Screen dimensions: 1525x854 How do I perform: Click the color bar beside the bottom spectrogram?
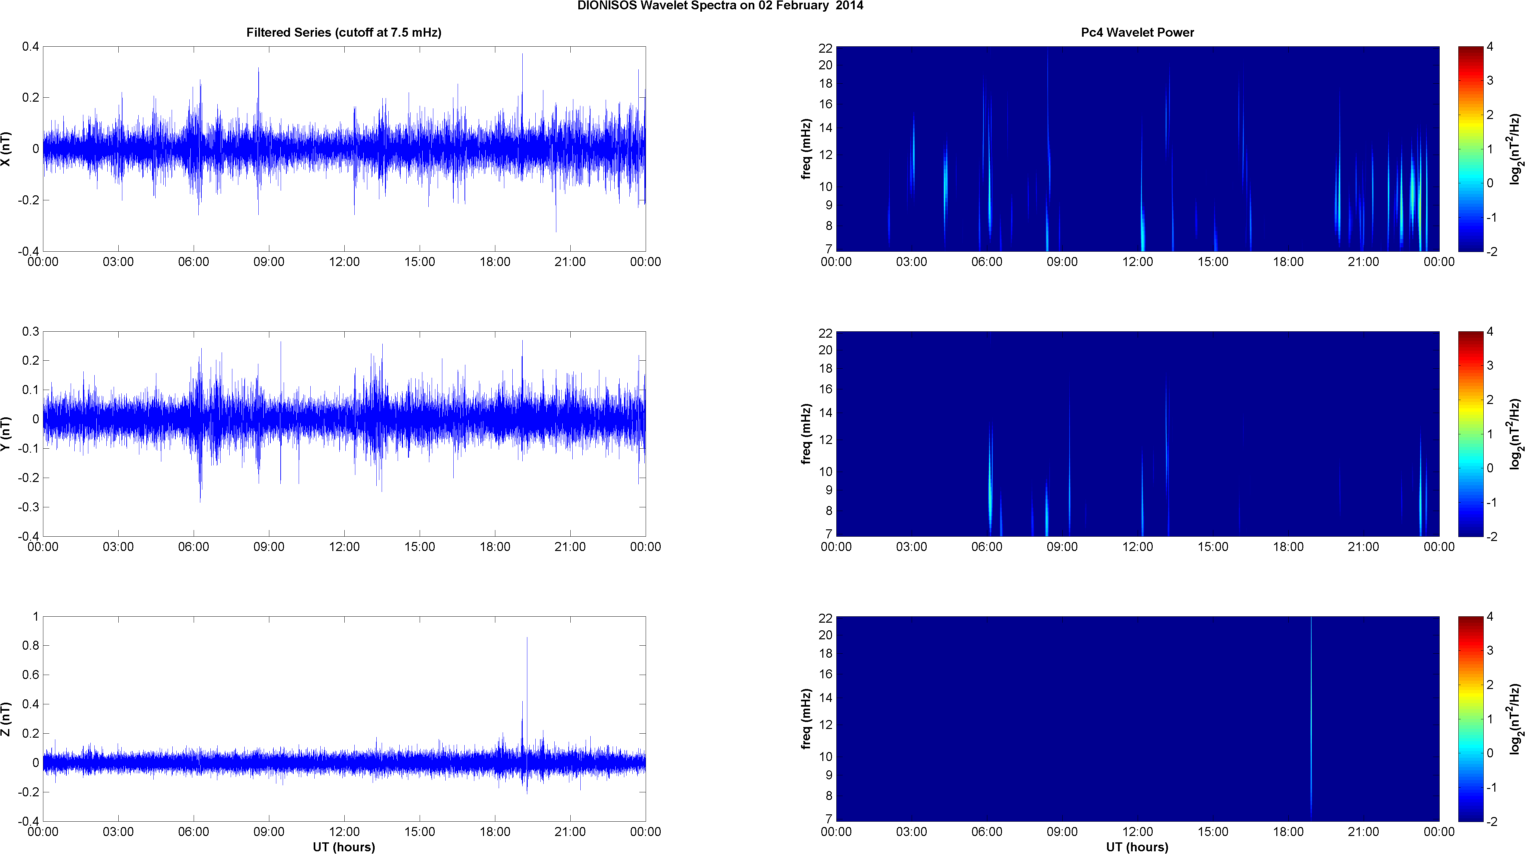pos(1470,719)
